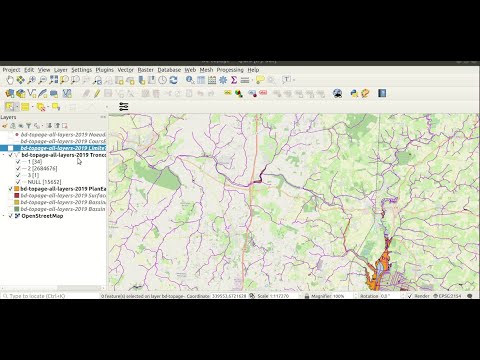Open the Project menu
Image resolution: width=480 pixels, height=360 pixels.
[11, 70]
